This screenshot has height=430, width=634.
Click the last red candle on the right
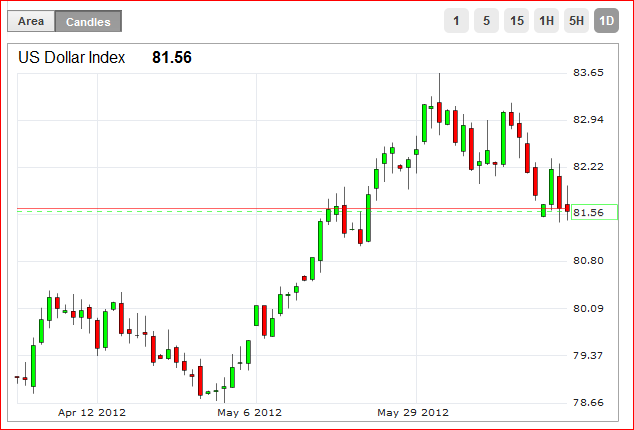(x=567, y=208)
